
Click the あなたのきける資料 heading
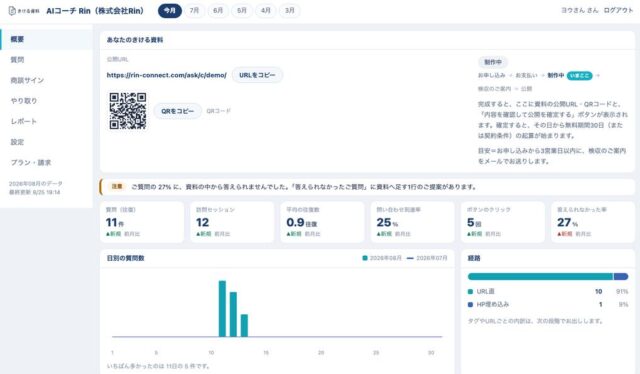click(135, 40)
